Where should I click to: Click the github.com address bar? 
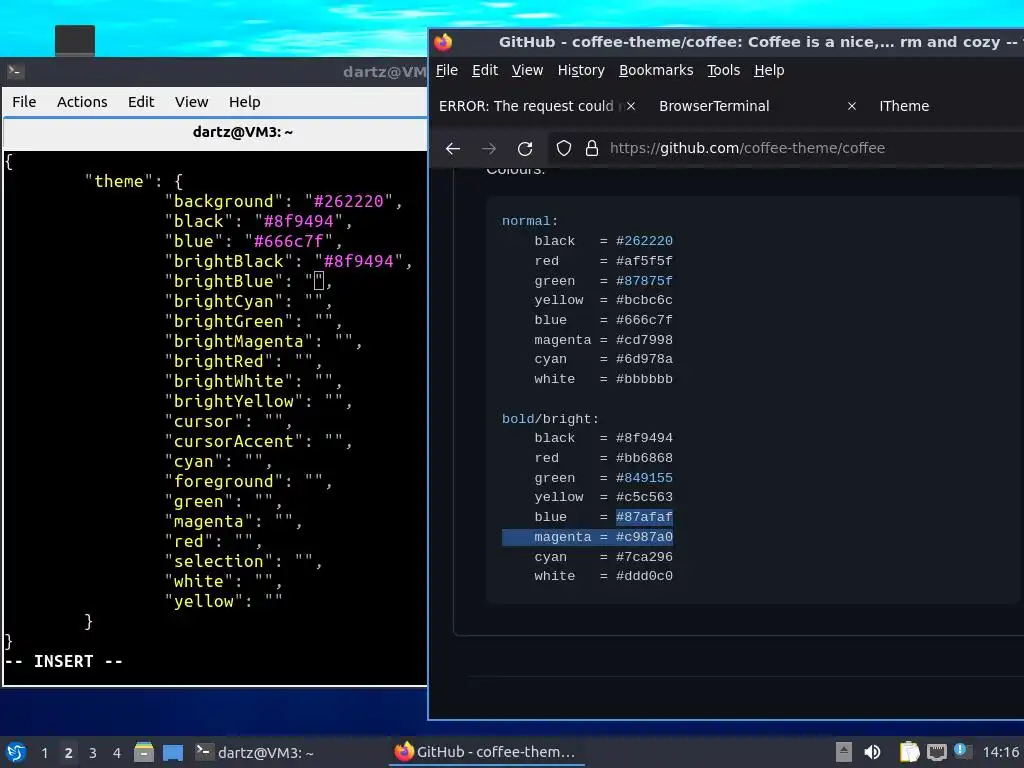[747, 148]
